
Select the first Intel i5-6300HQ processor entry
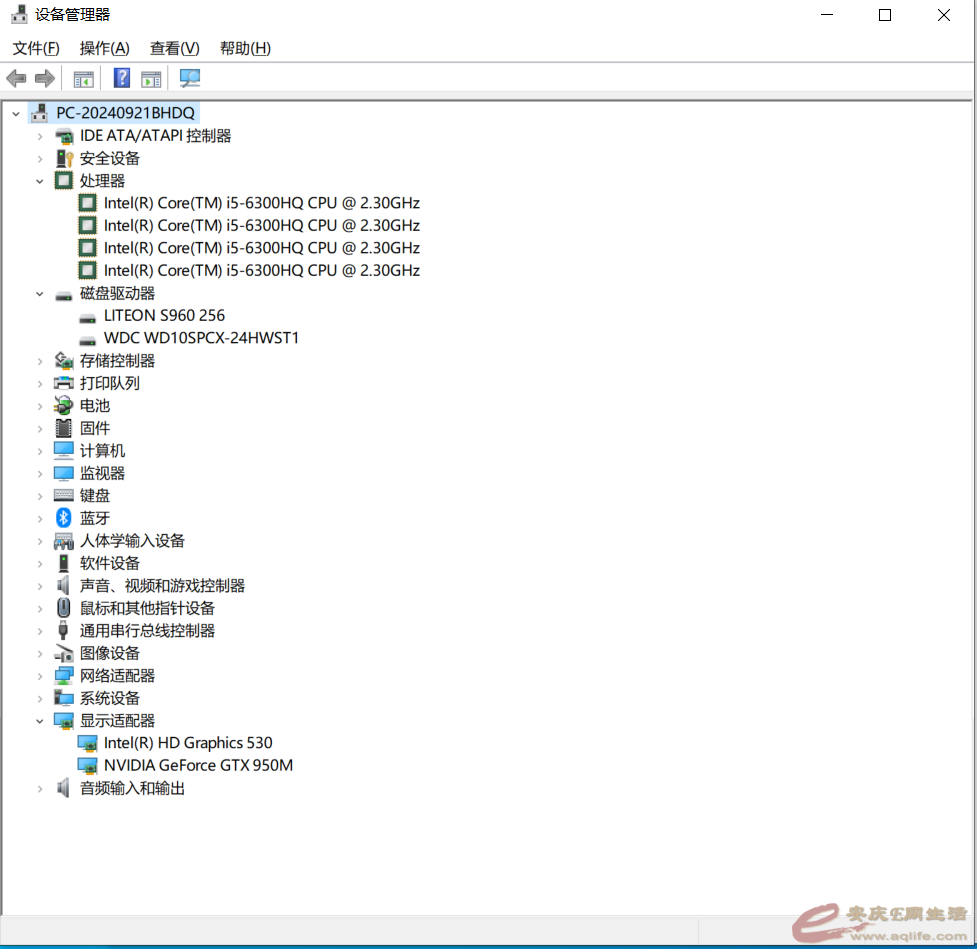pyautogui.click(x=262, y=203)
